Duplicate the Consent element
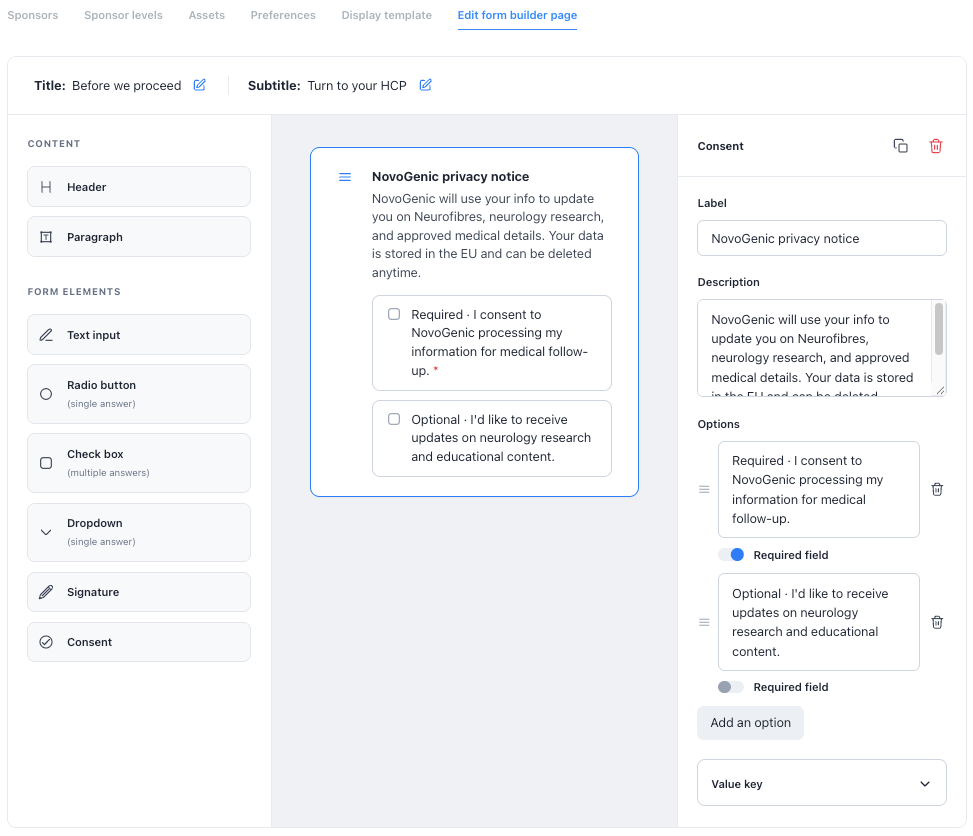This screenshot has height=836, width=973. tap(900, 146)
